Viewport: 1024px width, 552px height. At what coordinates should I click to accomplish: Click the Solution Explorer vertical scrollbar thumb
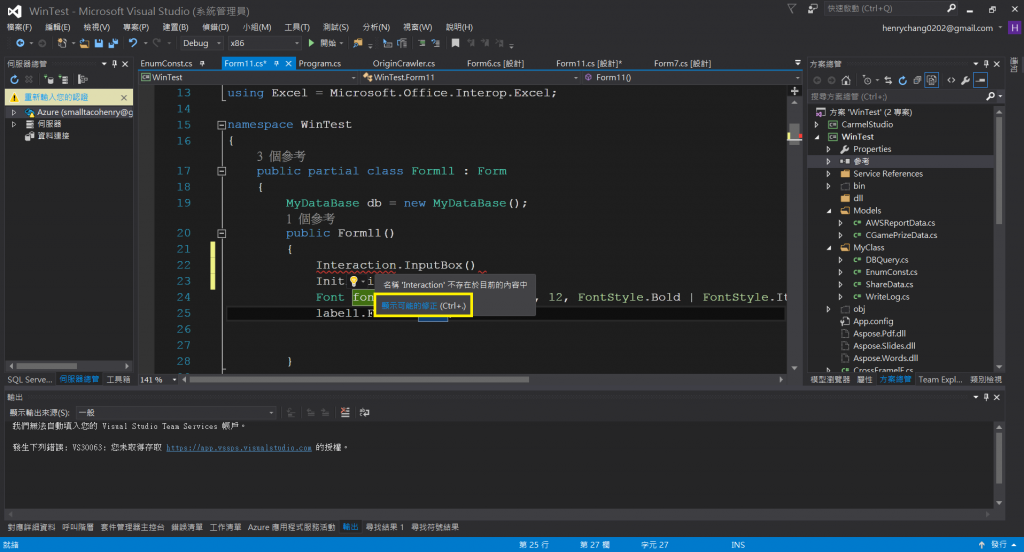(999, 170)
